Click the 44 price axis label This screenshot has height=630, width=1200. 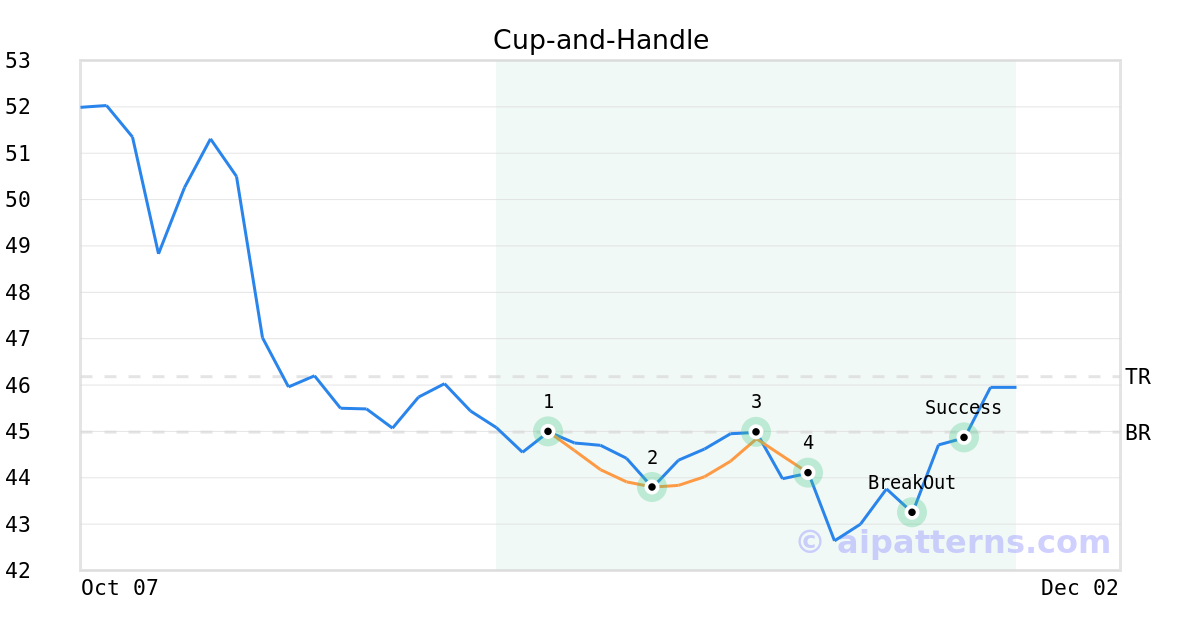[x=18, y=478]
